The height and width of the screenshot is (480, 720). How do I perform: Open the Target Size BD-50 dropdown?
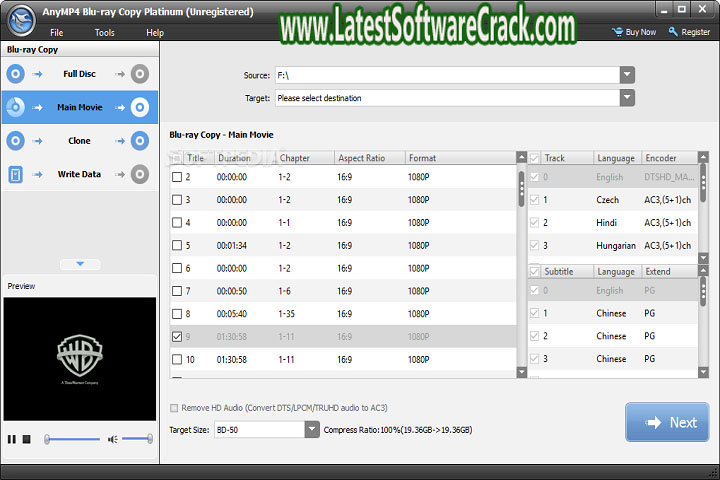coord(311,429)
